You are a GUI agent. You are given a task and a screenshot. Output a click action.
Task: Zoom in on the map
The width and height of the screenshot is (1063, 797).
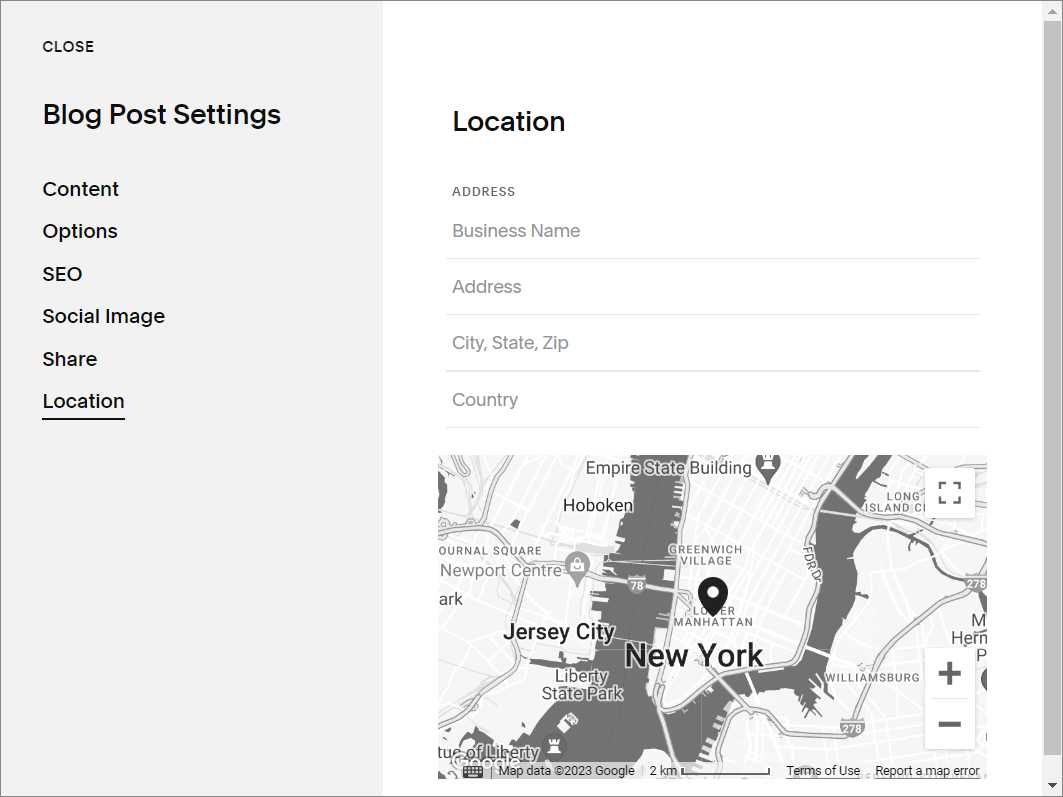pyautogui.click(x=949, y=672)
